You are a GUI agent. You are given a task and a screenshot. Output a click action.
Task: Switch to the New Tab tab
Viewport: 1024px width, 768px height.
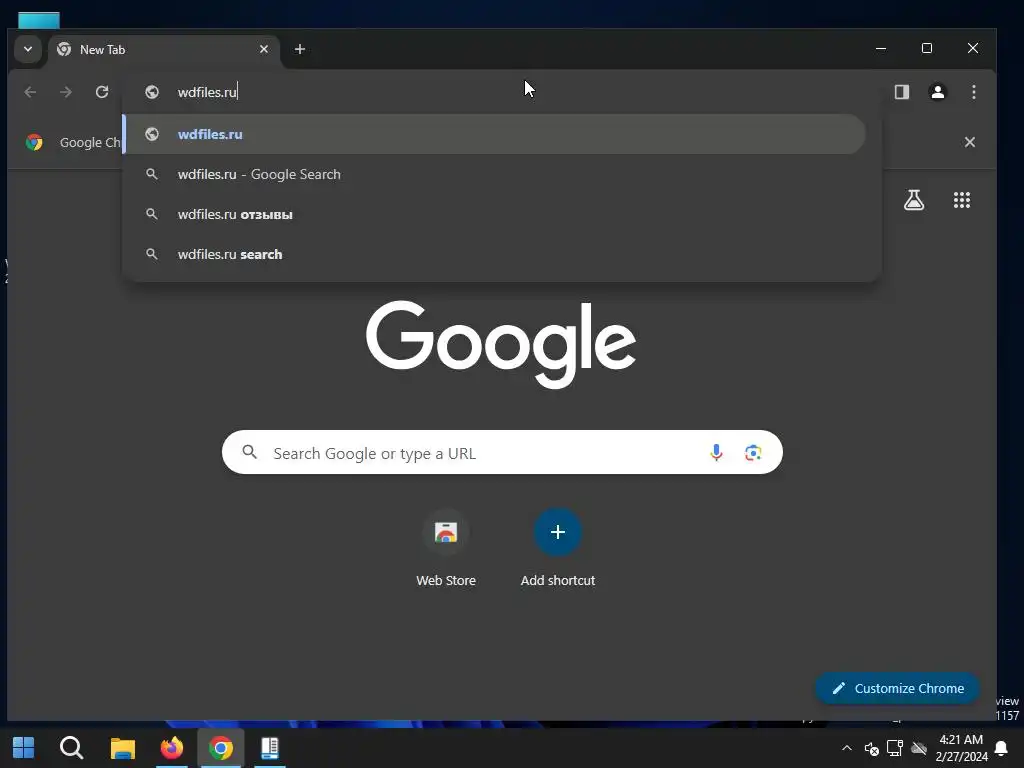163,50
